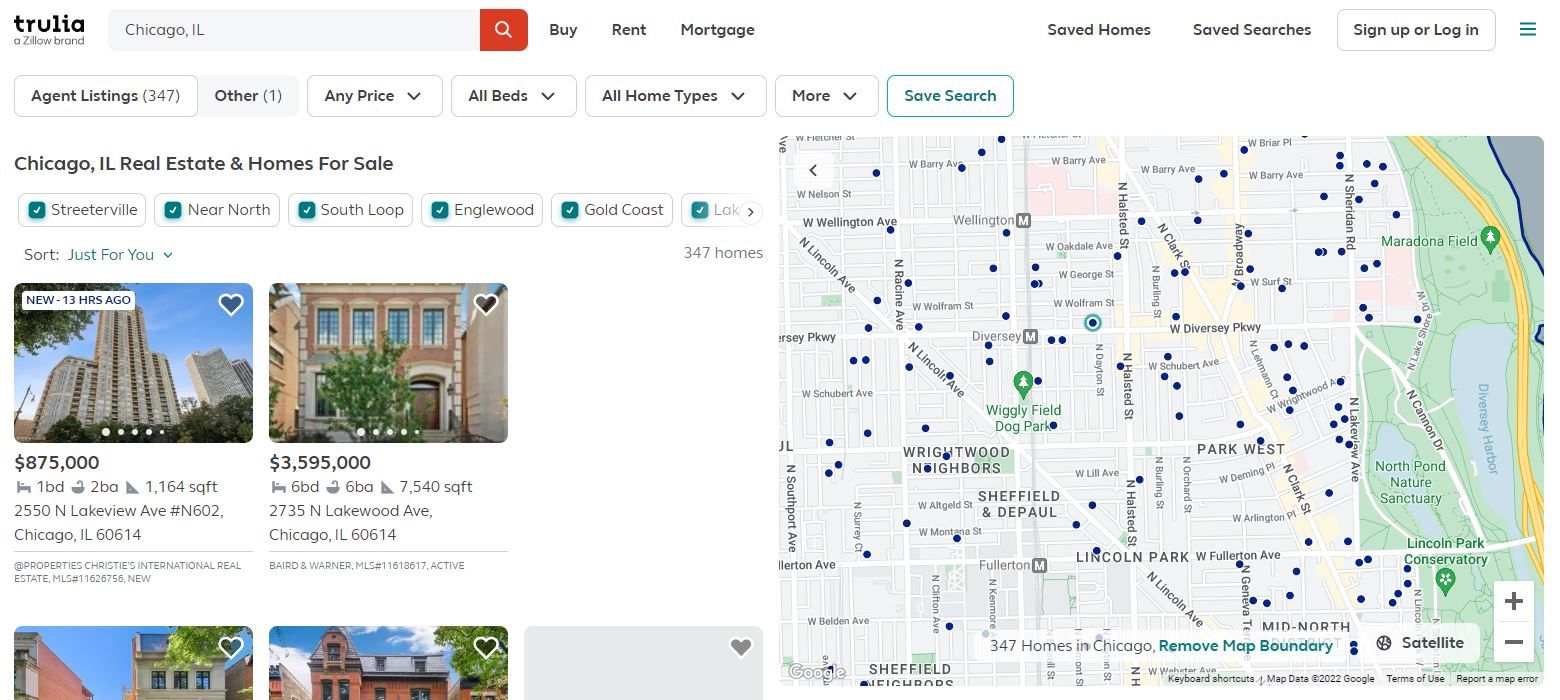The image size is (1560, 700).
Task: Click Sign up or Log in button
Action: tap(1416, 30)
